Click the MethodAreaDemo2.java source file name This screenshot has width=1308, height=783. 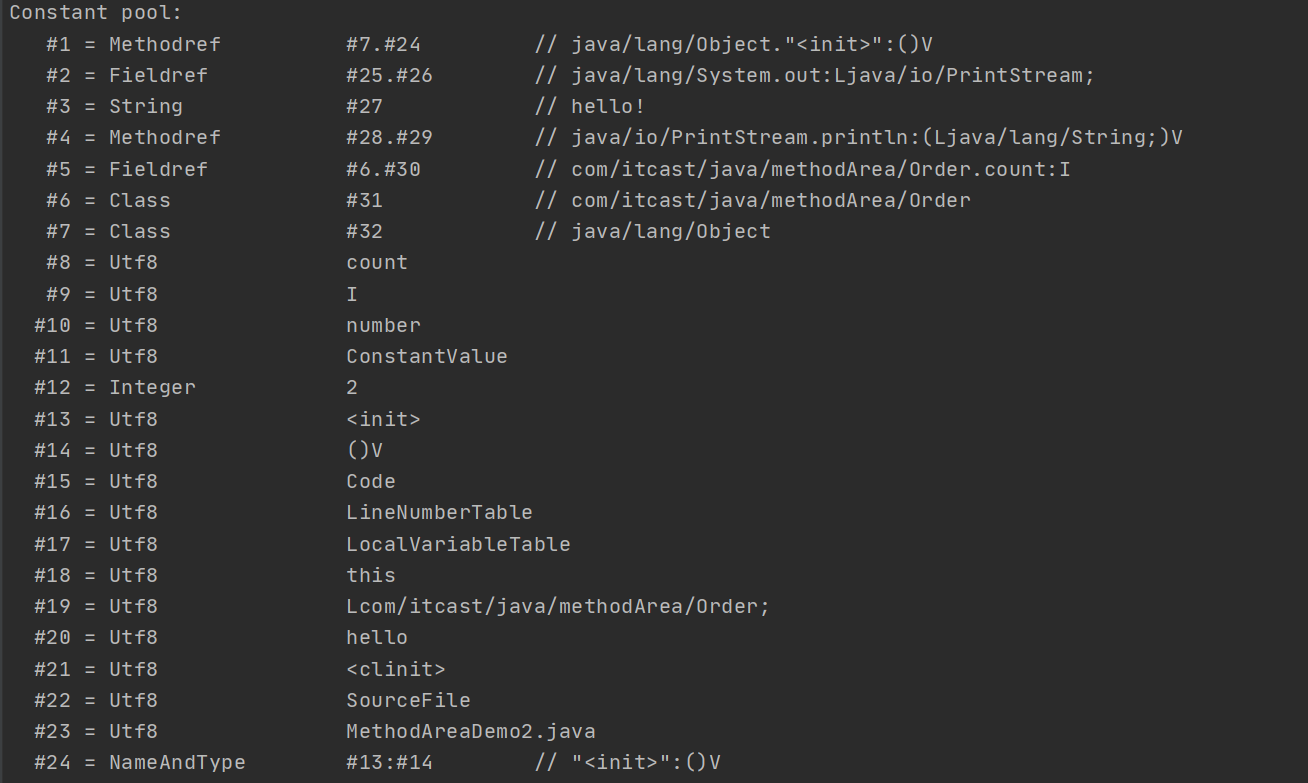point(471,731)
